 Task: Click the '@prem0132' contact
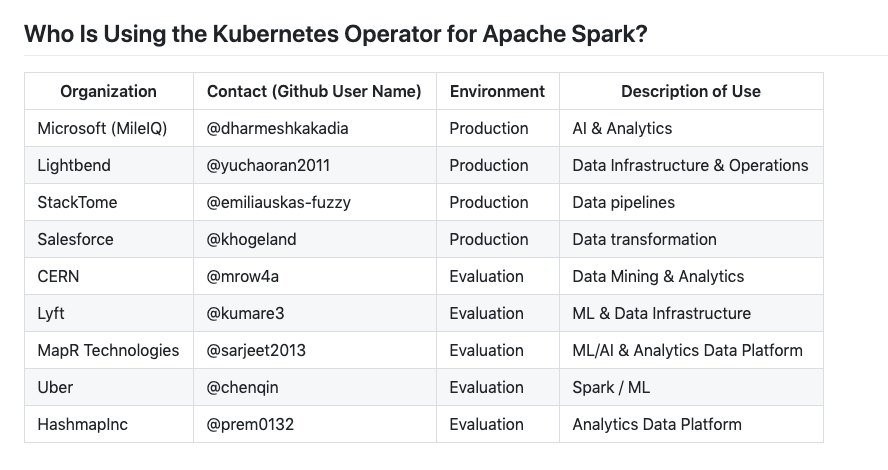click(250, 424)
